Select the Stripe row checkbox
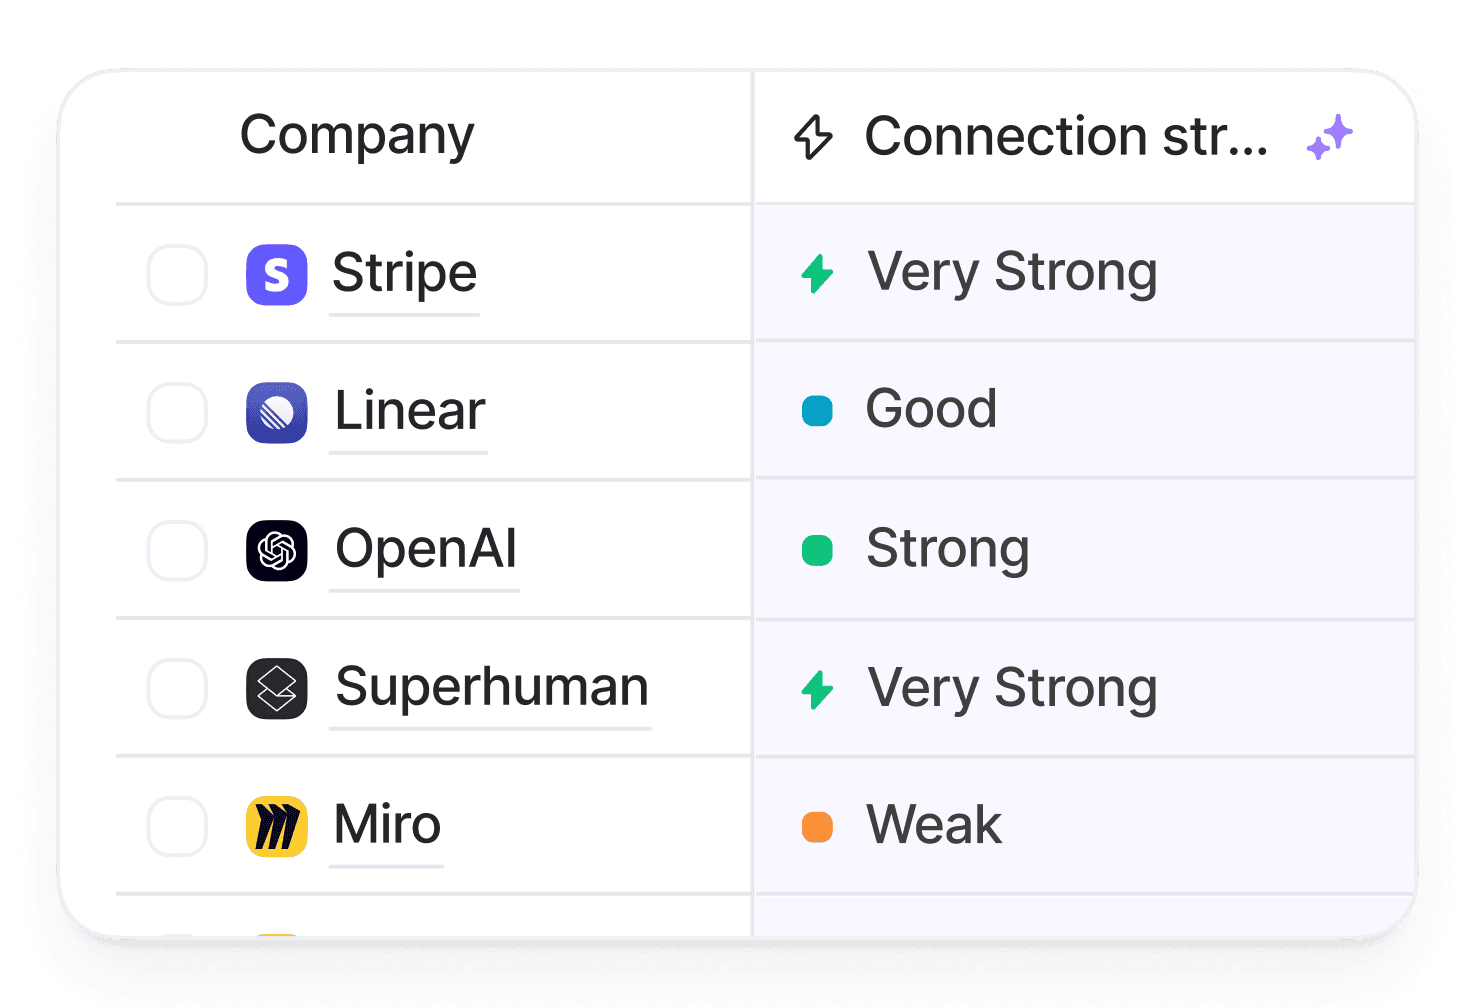Viewport: 1472px width, 1008px height. [177, 274]
